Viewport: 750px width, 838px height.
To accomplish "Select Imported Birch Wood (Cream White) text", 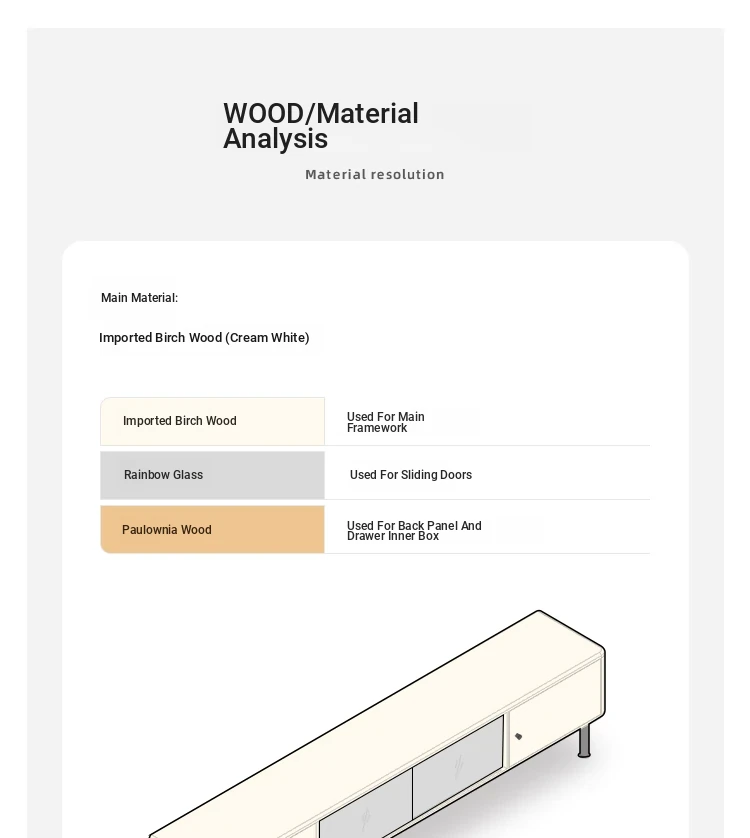I will click(x=204, y=338).
